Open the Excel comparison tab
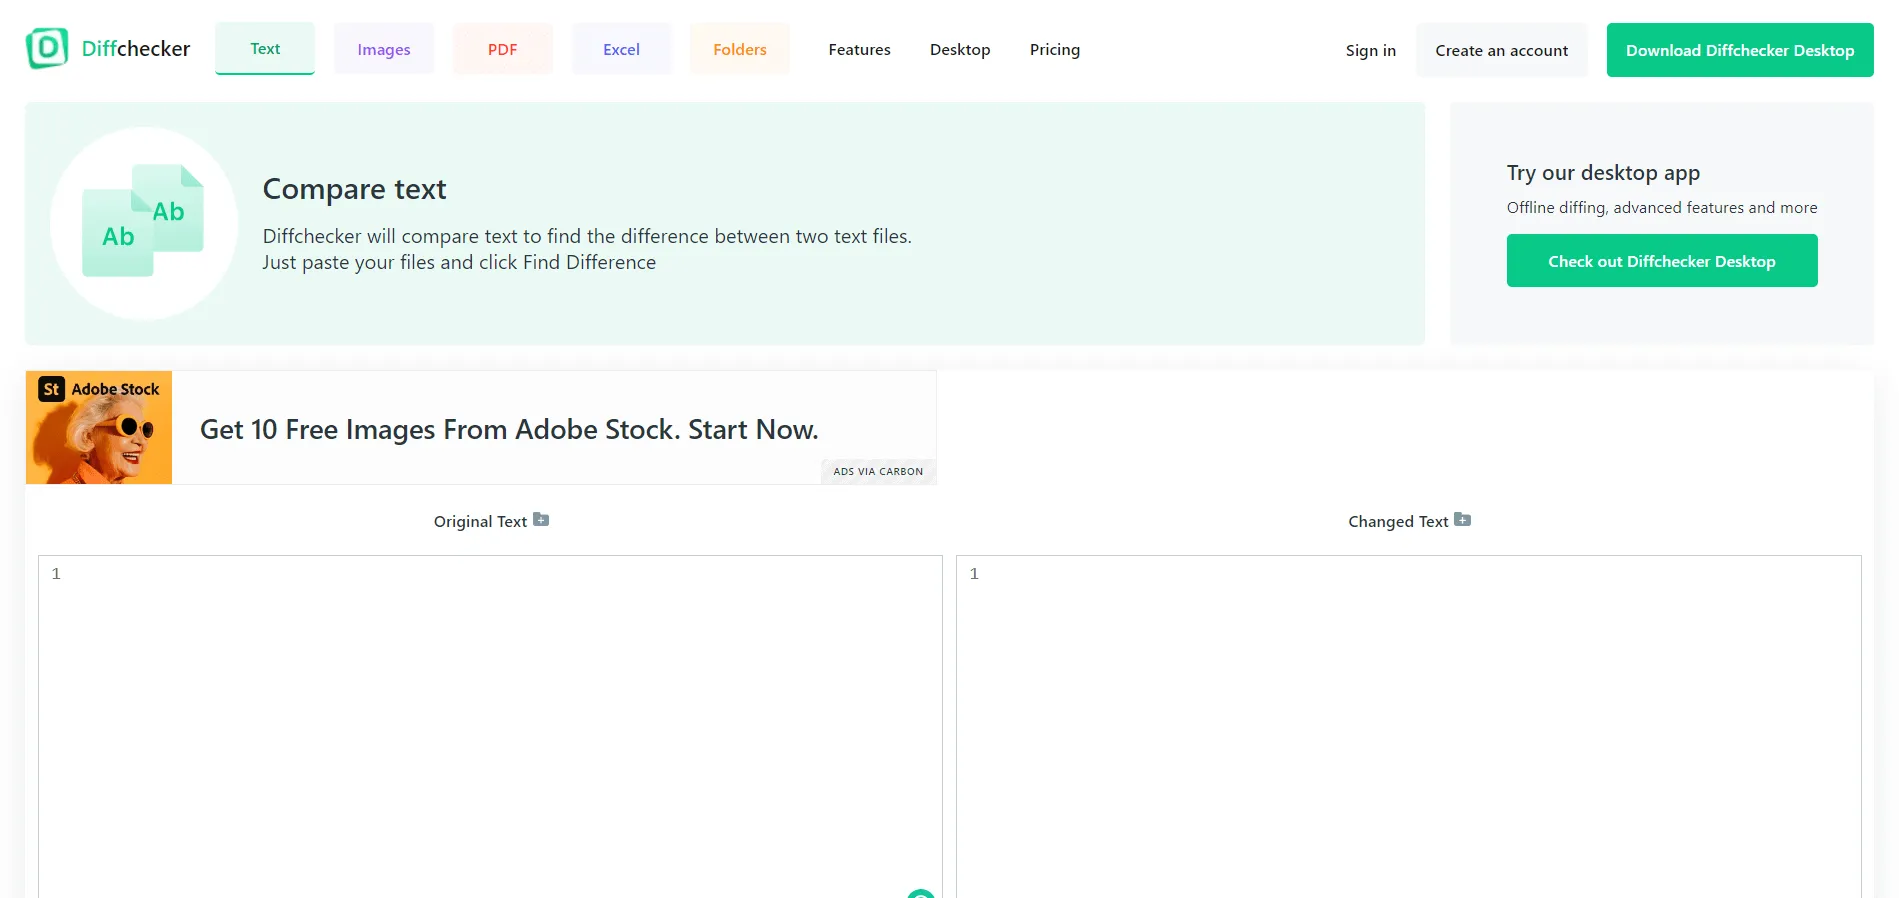 coord(621,49)
